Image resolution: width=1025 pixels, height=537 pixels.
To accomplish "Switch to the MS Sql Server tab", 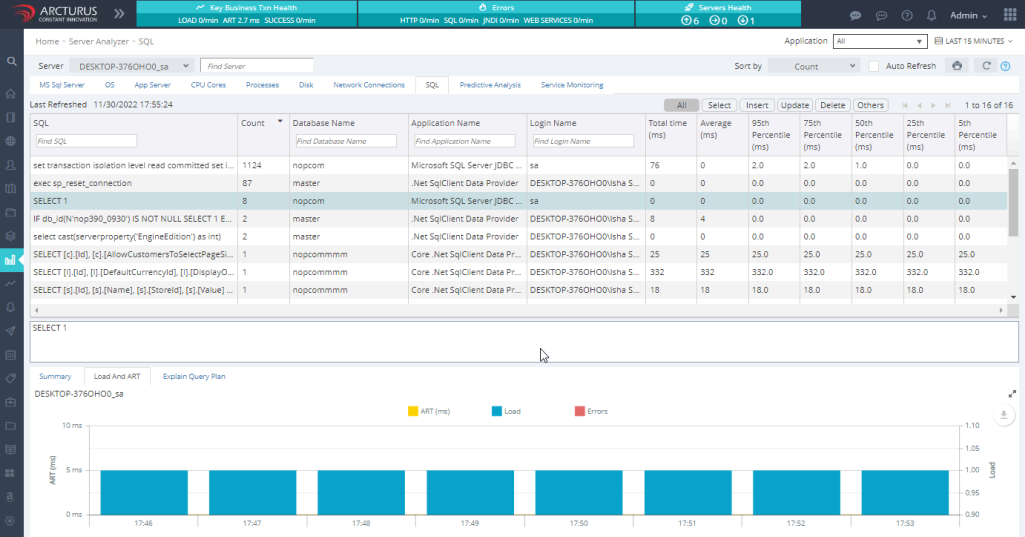I will tap(62, 85).
